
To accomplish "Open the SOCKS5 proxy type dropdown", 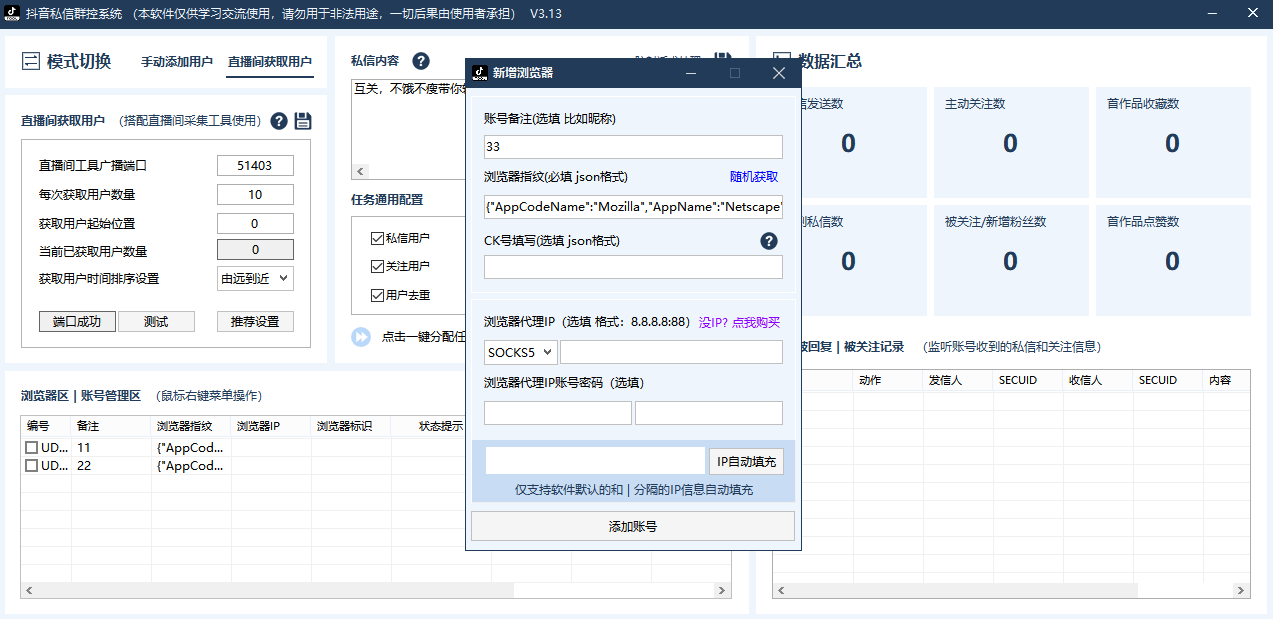I will pyautogui.click(x=521, y=352).
